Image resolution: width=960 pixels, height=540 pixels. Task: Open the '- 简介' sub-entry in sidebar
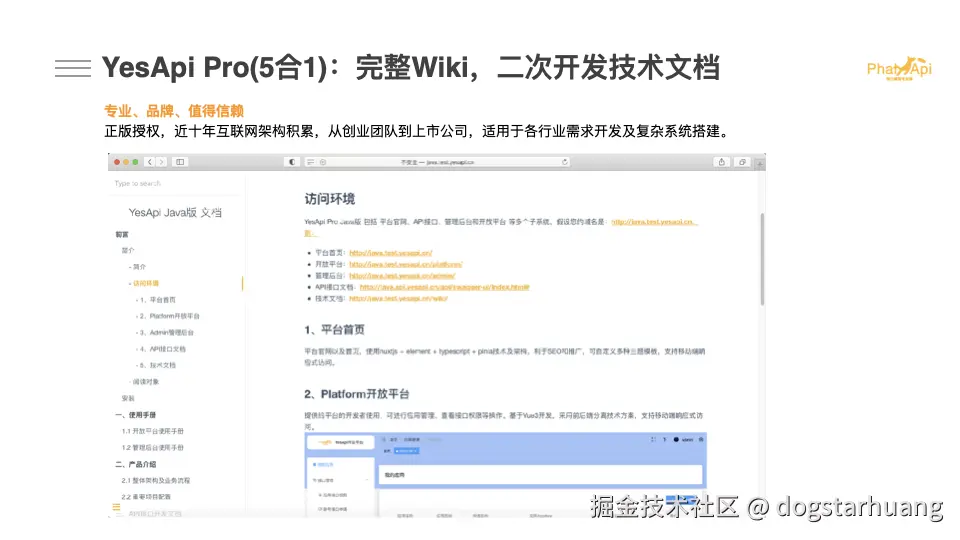137,267
